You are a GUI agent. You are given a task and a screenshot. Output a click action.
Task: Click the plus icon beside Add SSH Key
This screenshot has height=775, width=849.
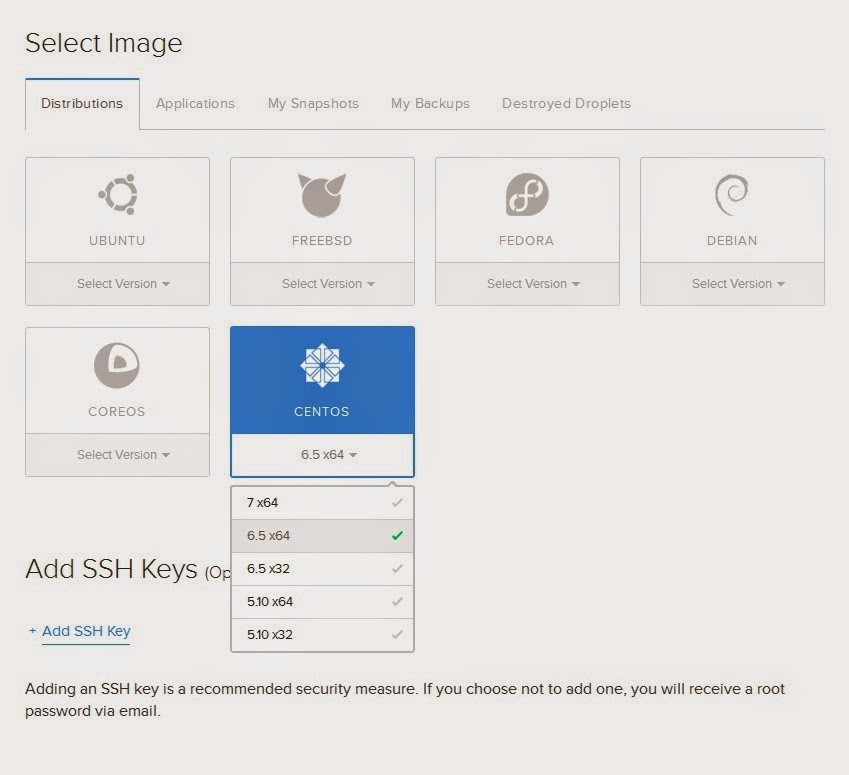coord(32,631)
